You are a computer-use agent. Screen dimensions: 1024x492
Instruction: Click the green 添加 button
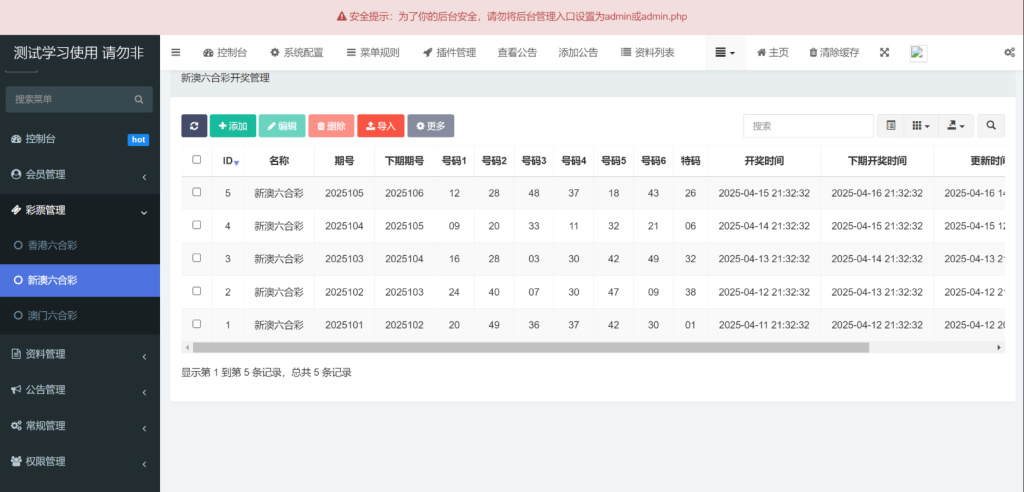coord(233,126)
